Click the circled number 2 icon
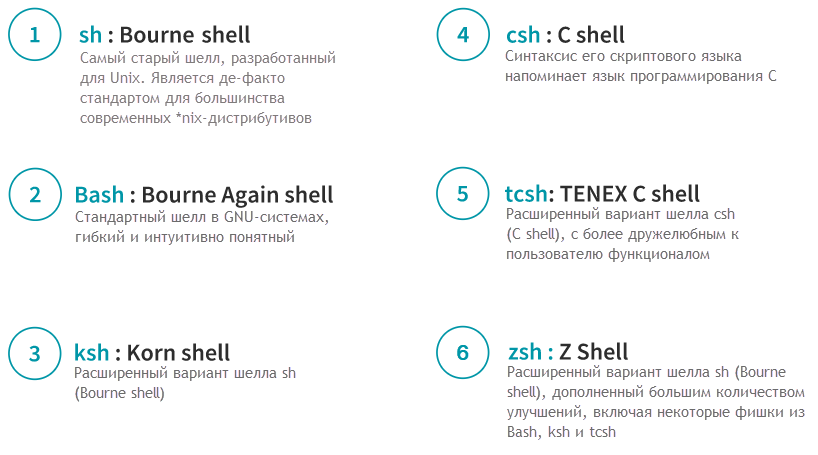Image resolution: width=818 pixels, height=455 pixels. coord(35,194)
